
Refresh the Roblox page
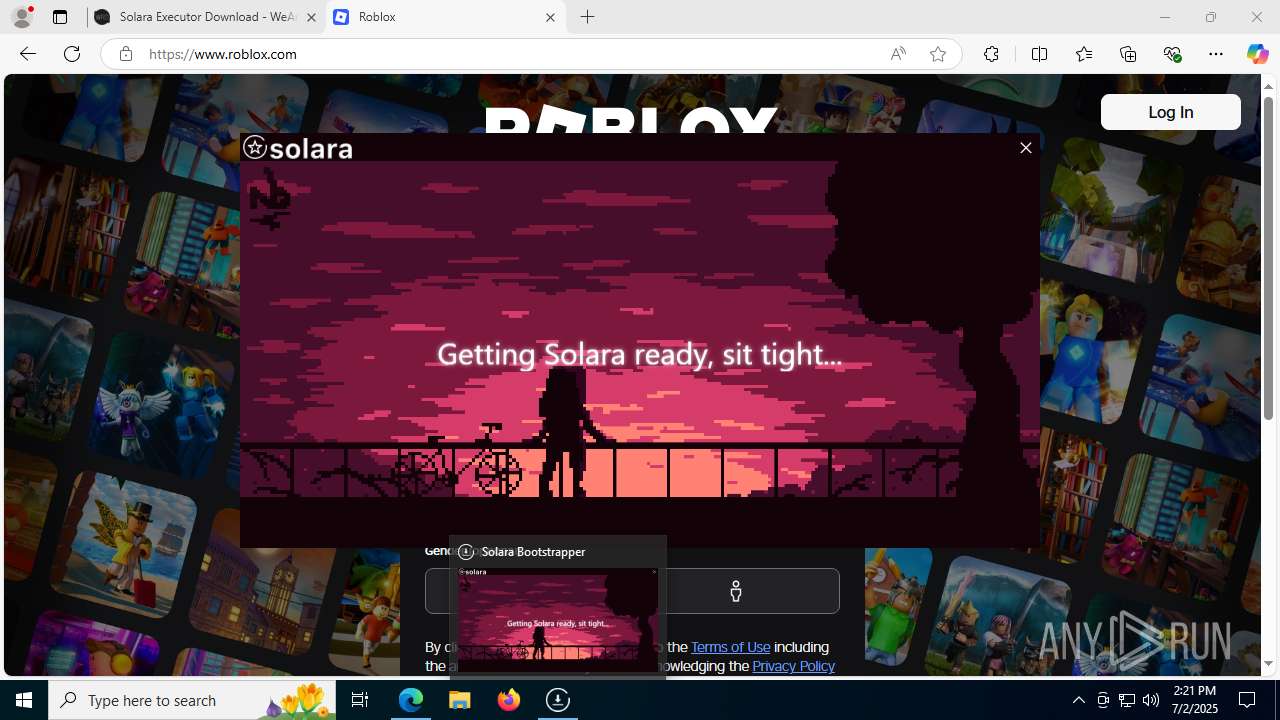[x=72, y=54]
